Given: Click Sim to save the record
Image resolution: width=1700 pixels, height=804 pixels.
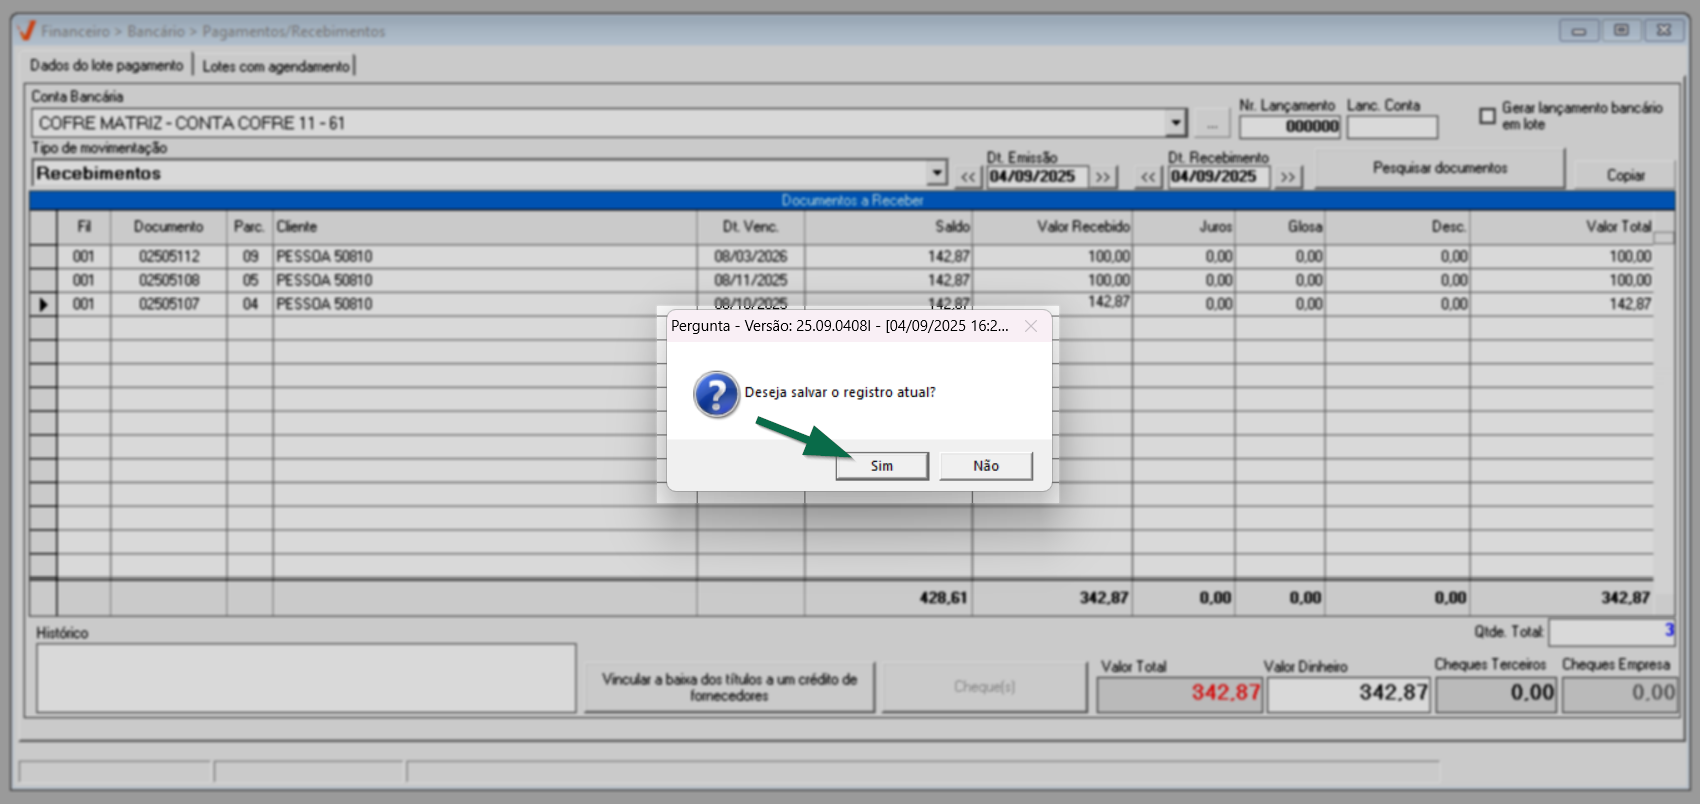Looking at the screenshot, I should (x=881, y=466).
